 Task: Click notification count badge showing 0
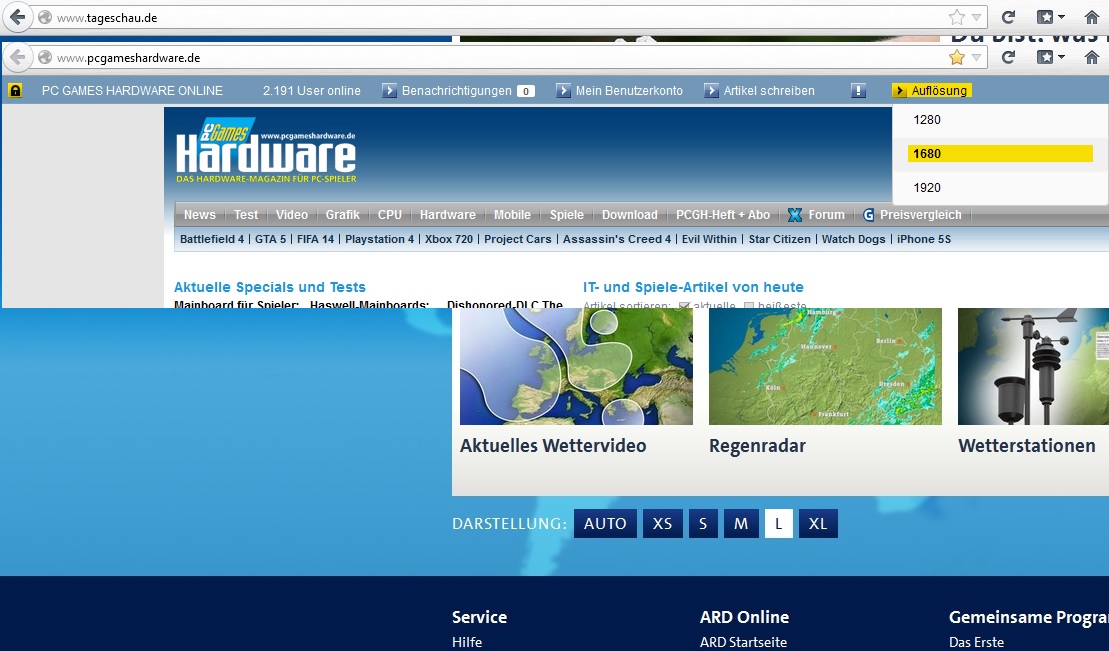[x=526, y=91]
